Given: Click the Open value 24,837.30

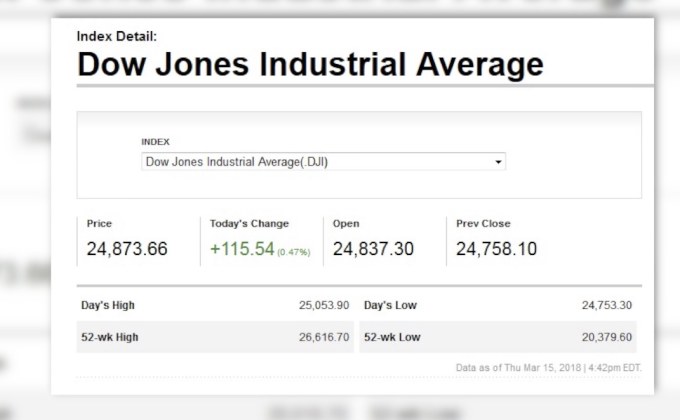Looking at the screenshot, I should (x=373, y=249).
